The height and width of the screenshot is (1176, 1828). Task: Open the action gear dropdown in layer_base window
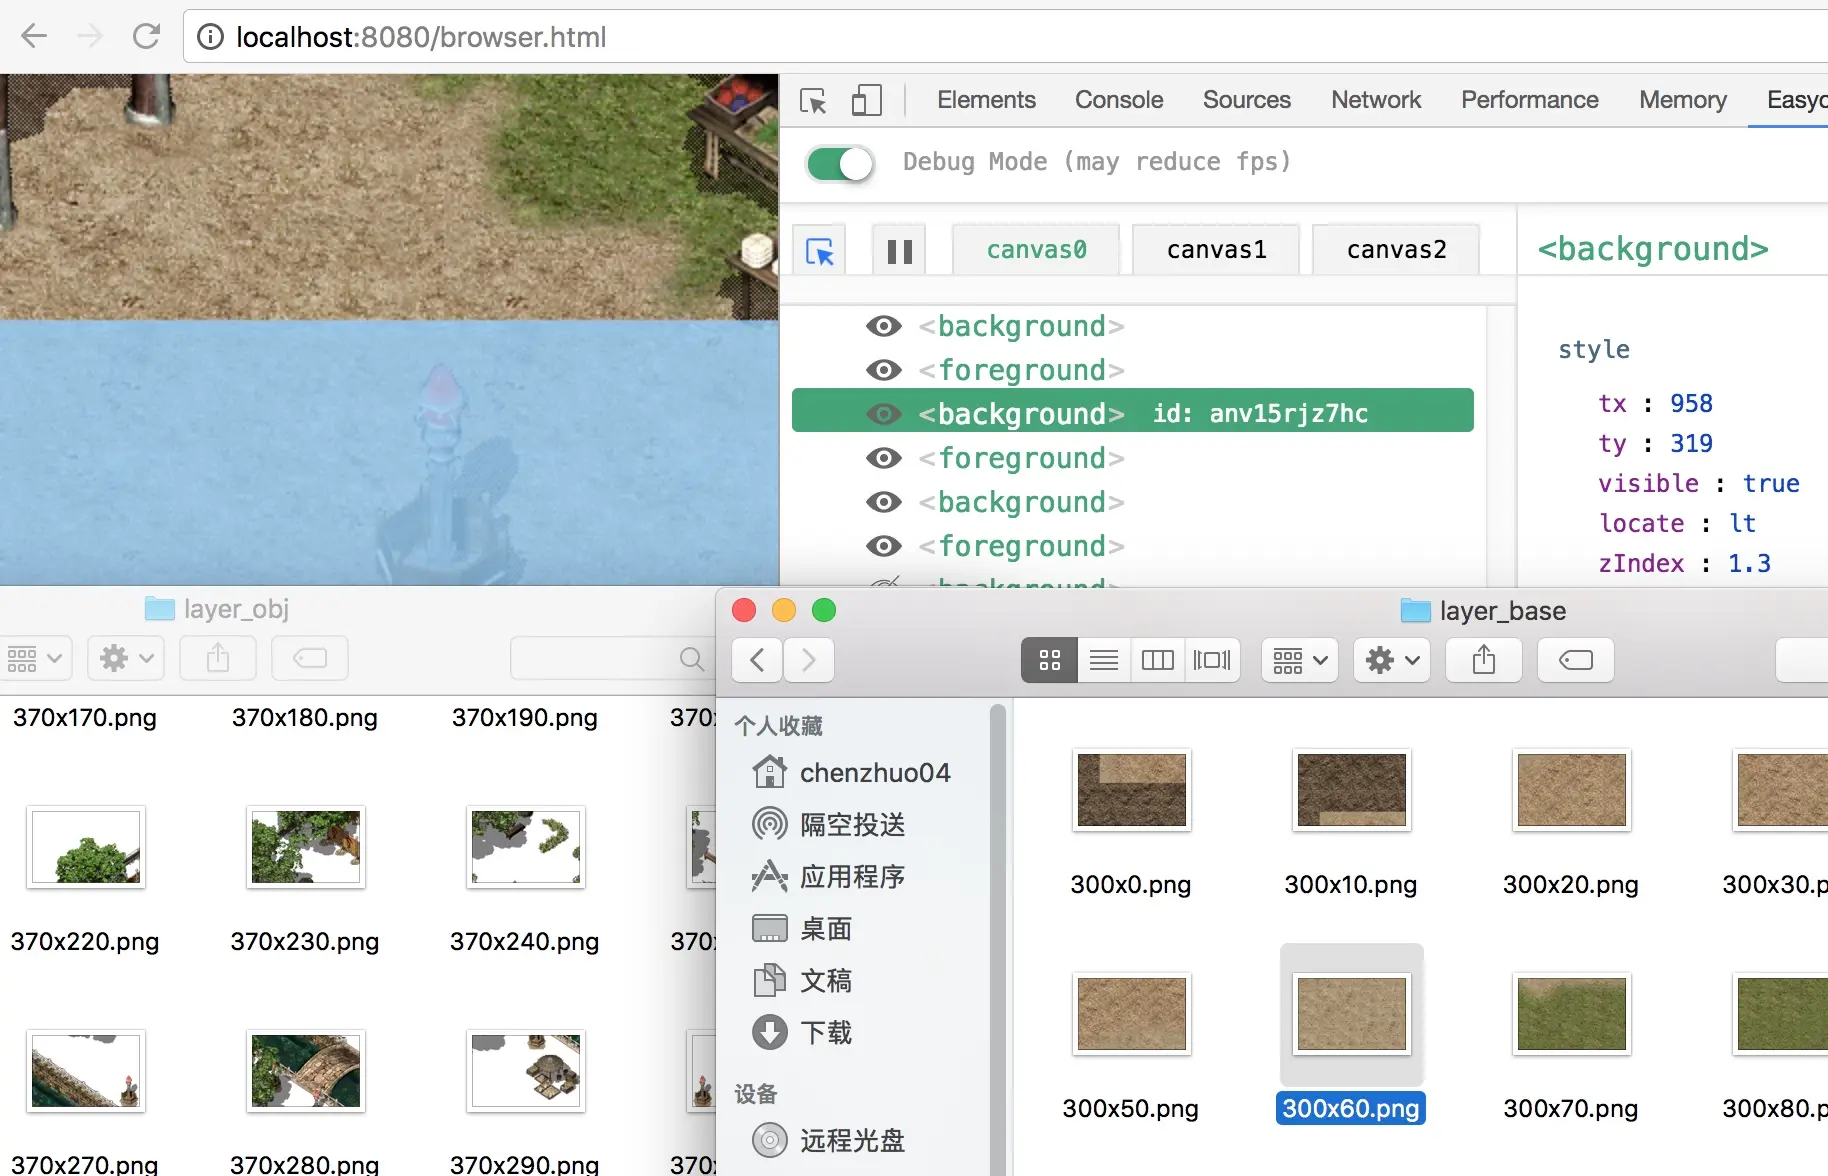[x=1392, y=660]
